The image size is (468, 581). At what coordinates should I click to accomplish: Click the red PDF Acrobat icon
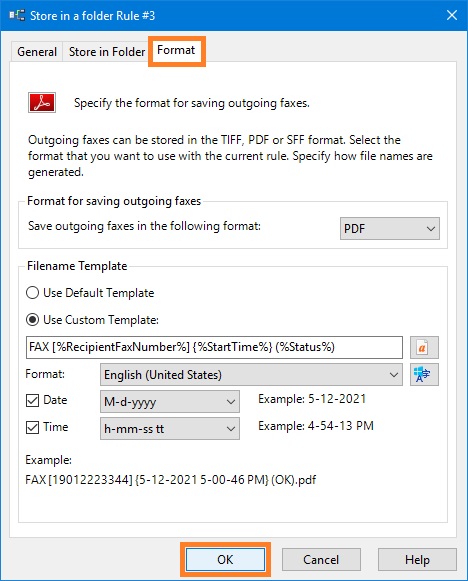42,103
